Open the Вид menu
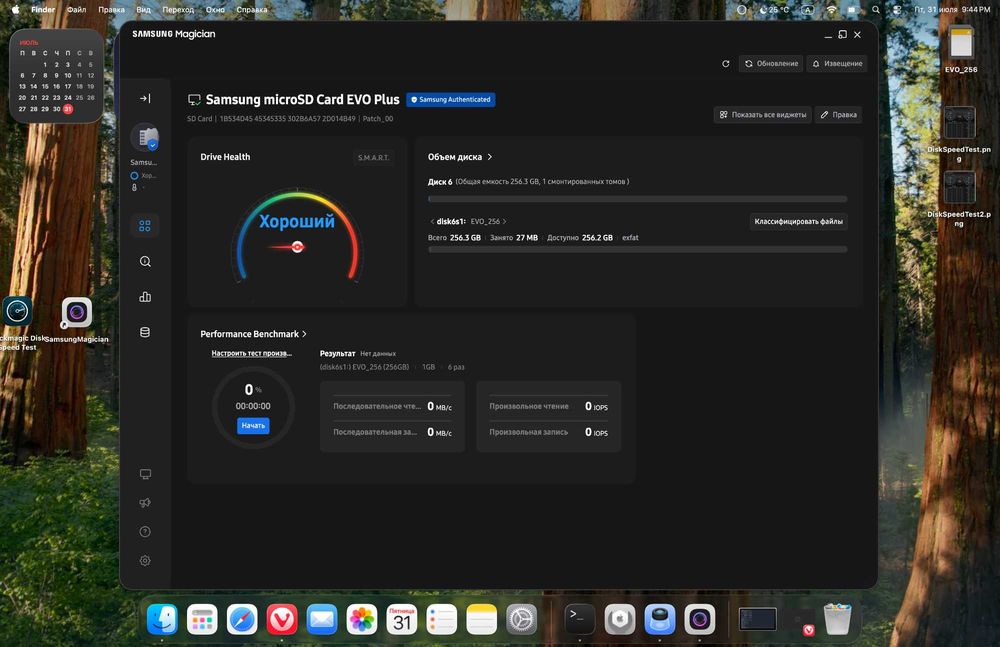Viewport: 1000px width, 647px height. click(x=143, y=10)
